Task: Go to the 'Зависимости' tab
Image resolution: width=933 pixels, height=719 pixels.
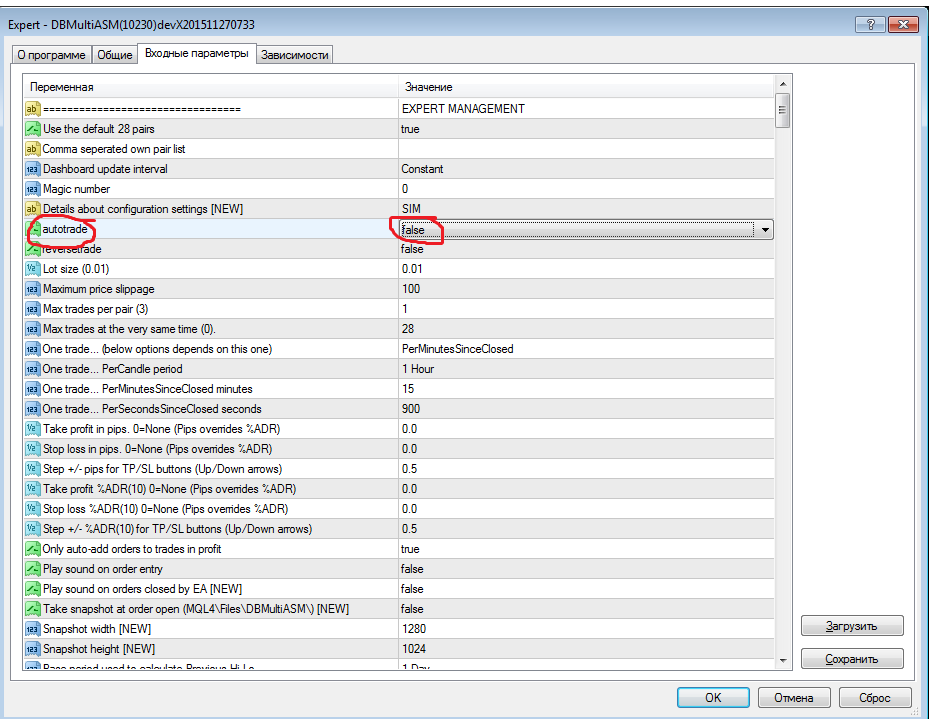Action: pos(295,55)
